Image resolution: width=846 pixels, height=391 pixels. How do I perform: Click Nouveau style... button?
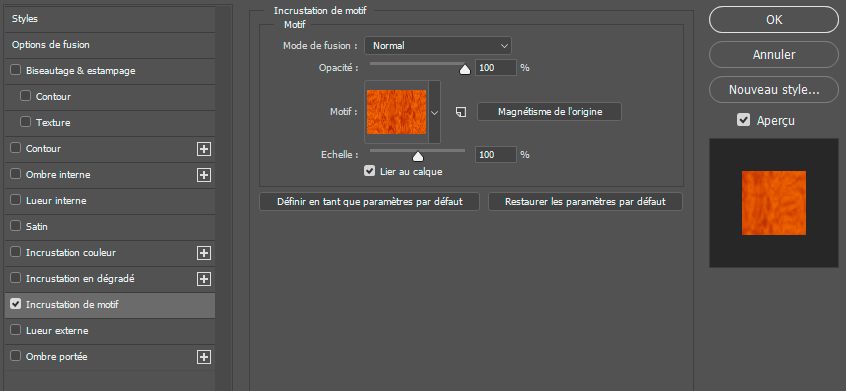[774, 90]
